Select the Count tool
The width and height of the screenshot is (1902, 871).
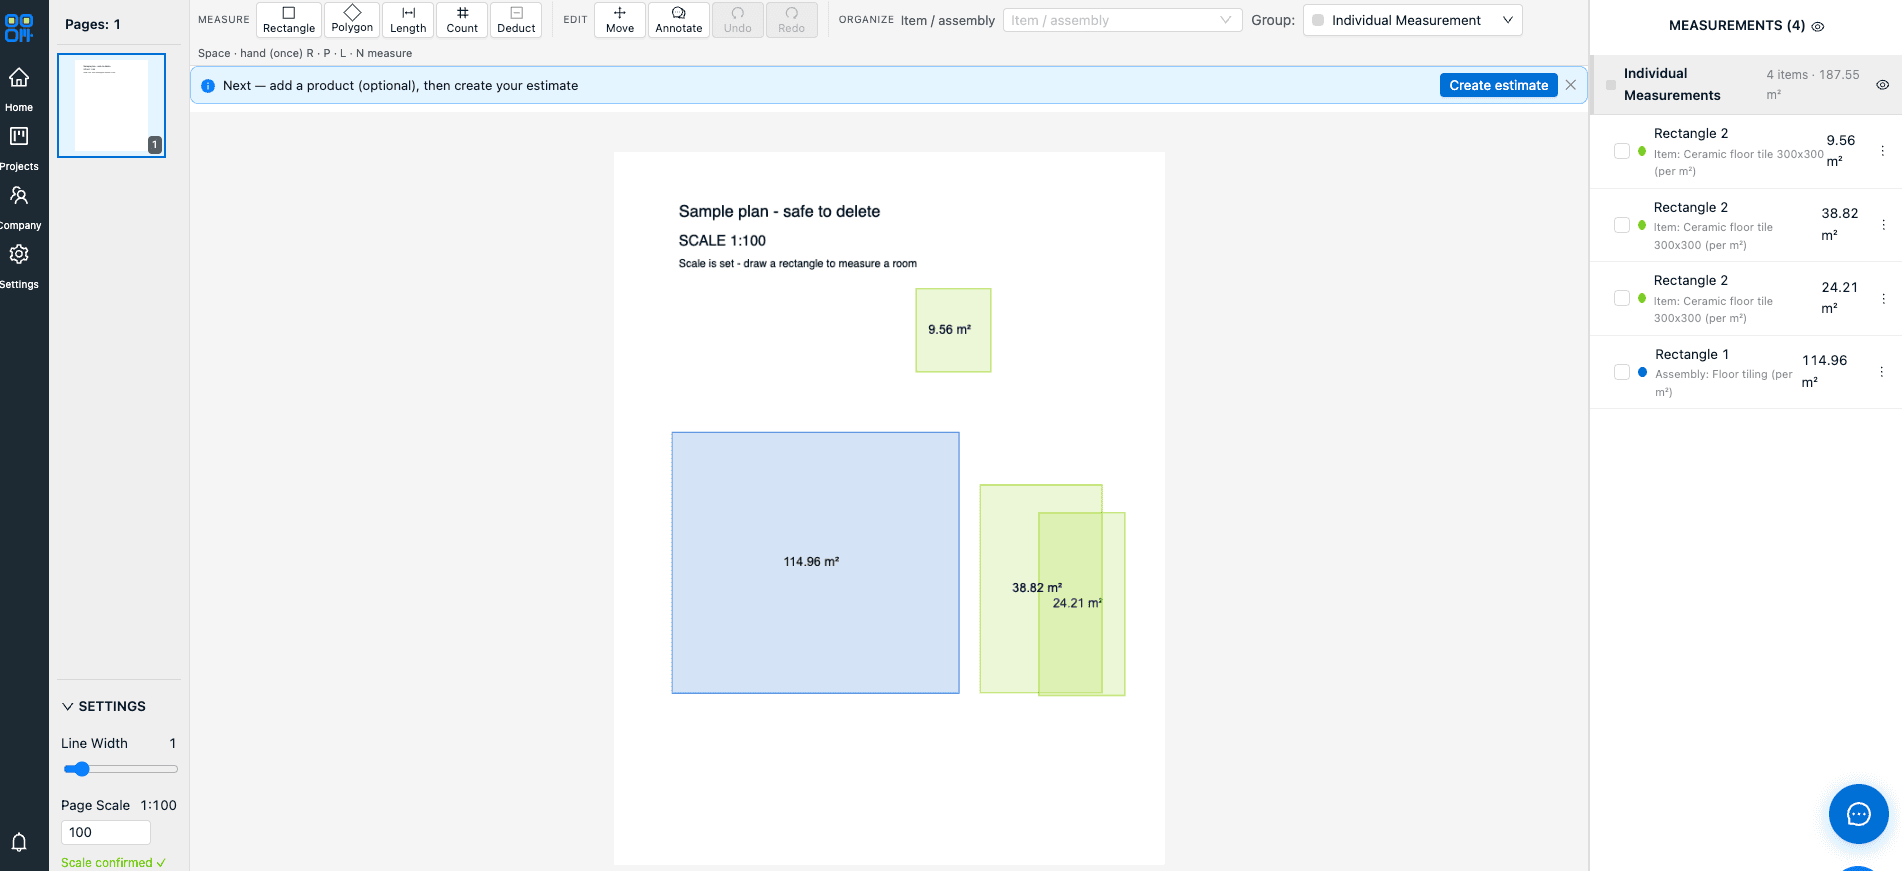(x=462, y=20)
